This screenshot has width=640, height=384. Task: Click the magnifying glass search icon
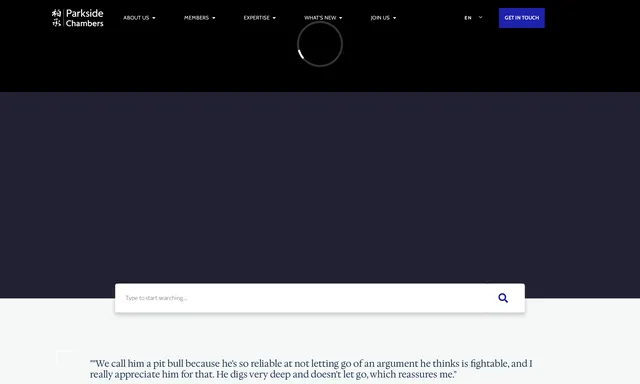(503, 298)
